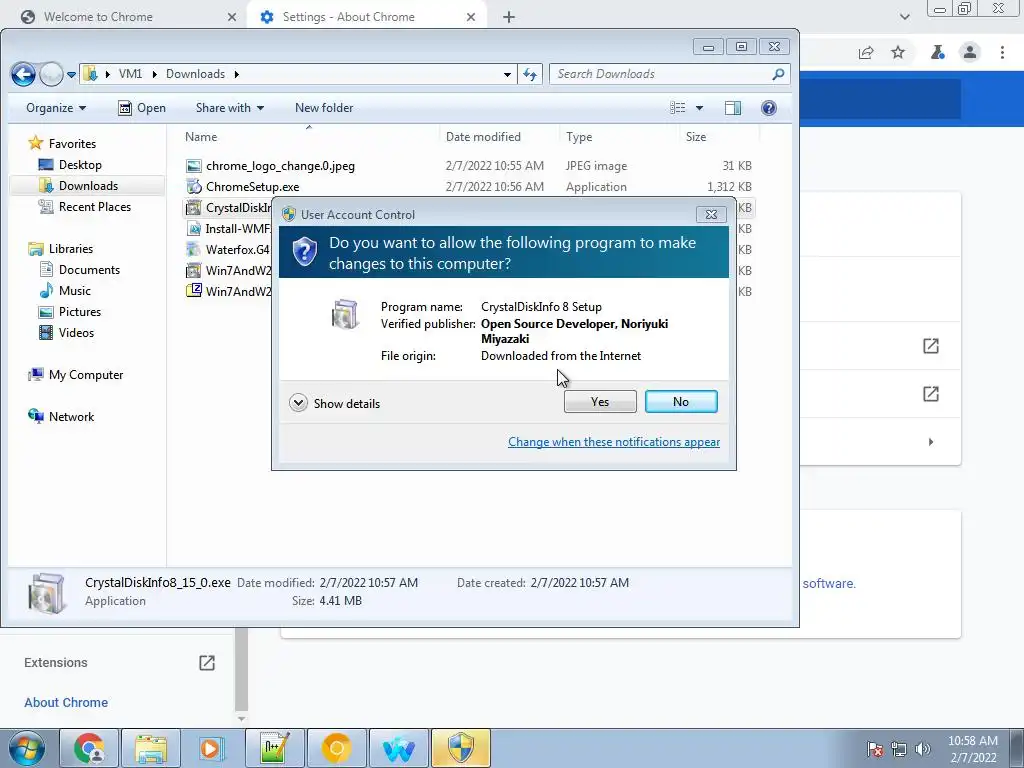Select chrome_logo_change.0.jpeg file
Screen dimensions: 1024x768
tap(280, 166)
